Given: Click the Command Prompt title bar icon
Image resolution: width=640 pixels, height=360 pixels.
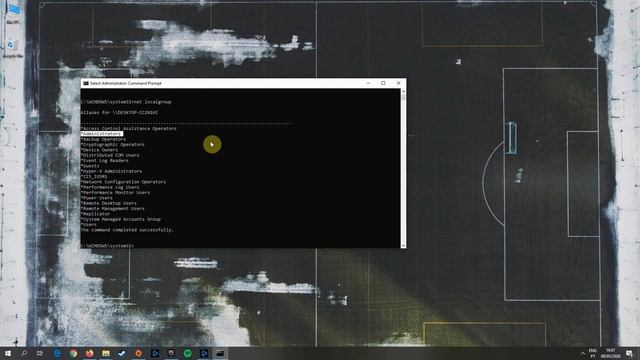Looking at the screenshot, I should [x=86, y=83].
